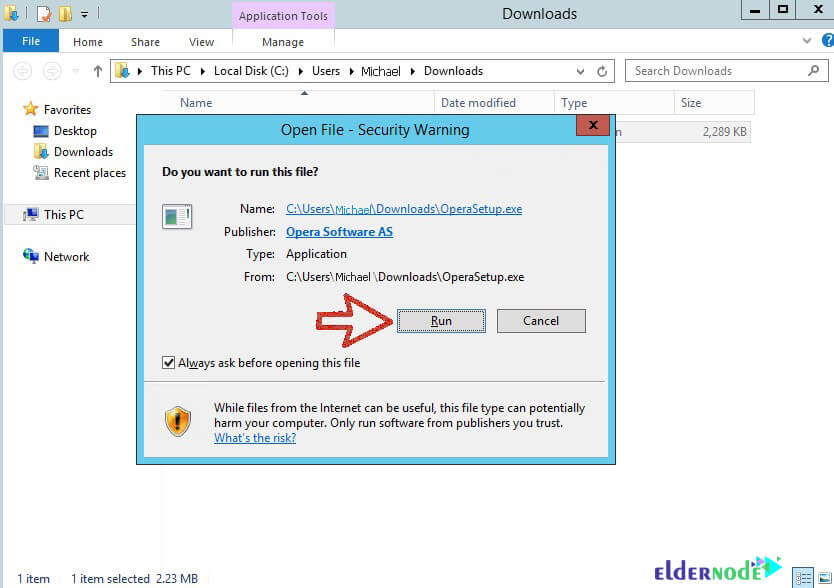This screenshot has width=834, height=588.
Task: Click the application file icon in the dialog
Action: click(x=177, y=217)
